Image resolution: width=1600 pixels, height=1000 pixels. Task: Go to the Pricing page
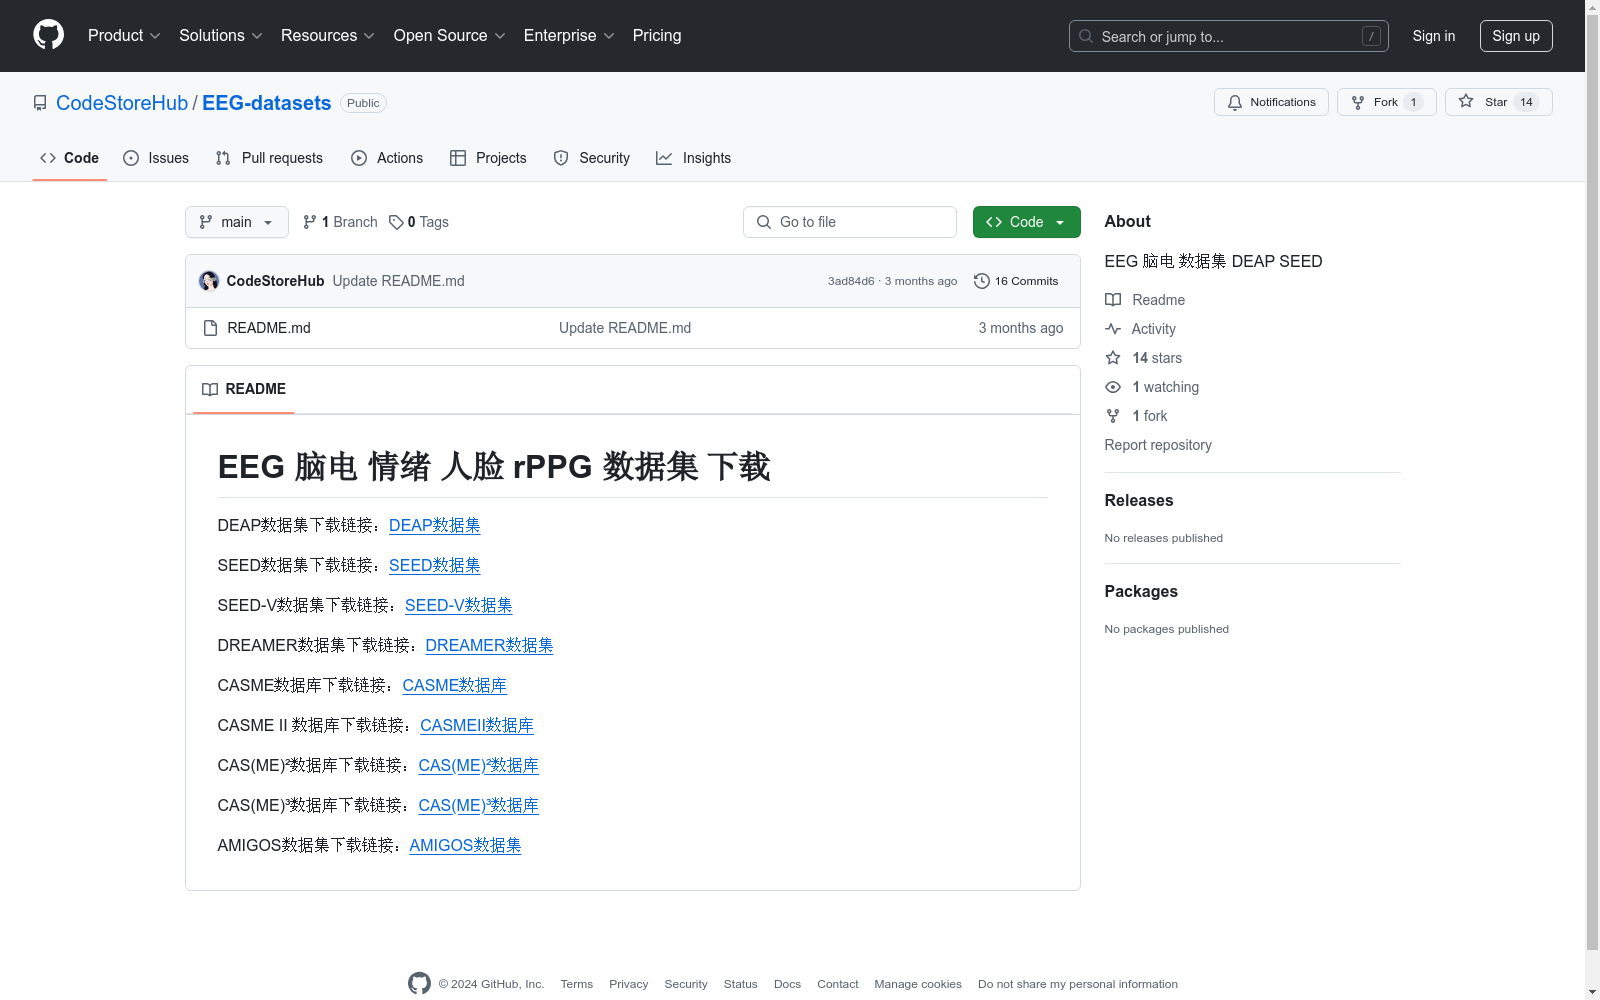(x=657, y=36)
